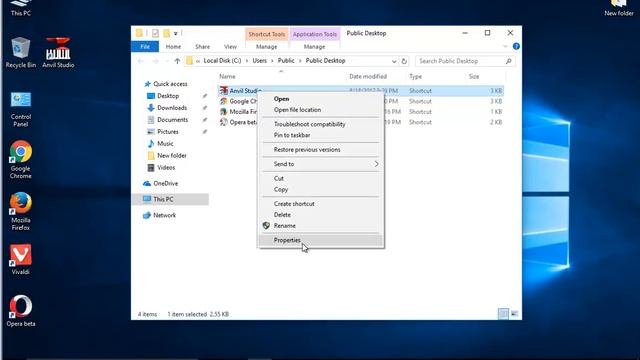Viewport: 640px width, 360px height.
Task: Select Quick access in navigation pane
Action: pos(170,84)
